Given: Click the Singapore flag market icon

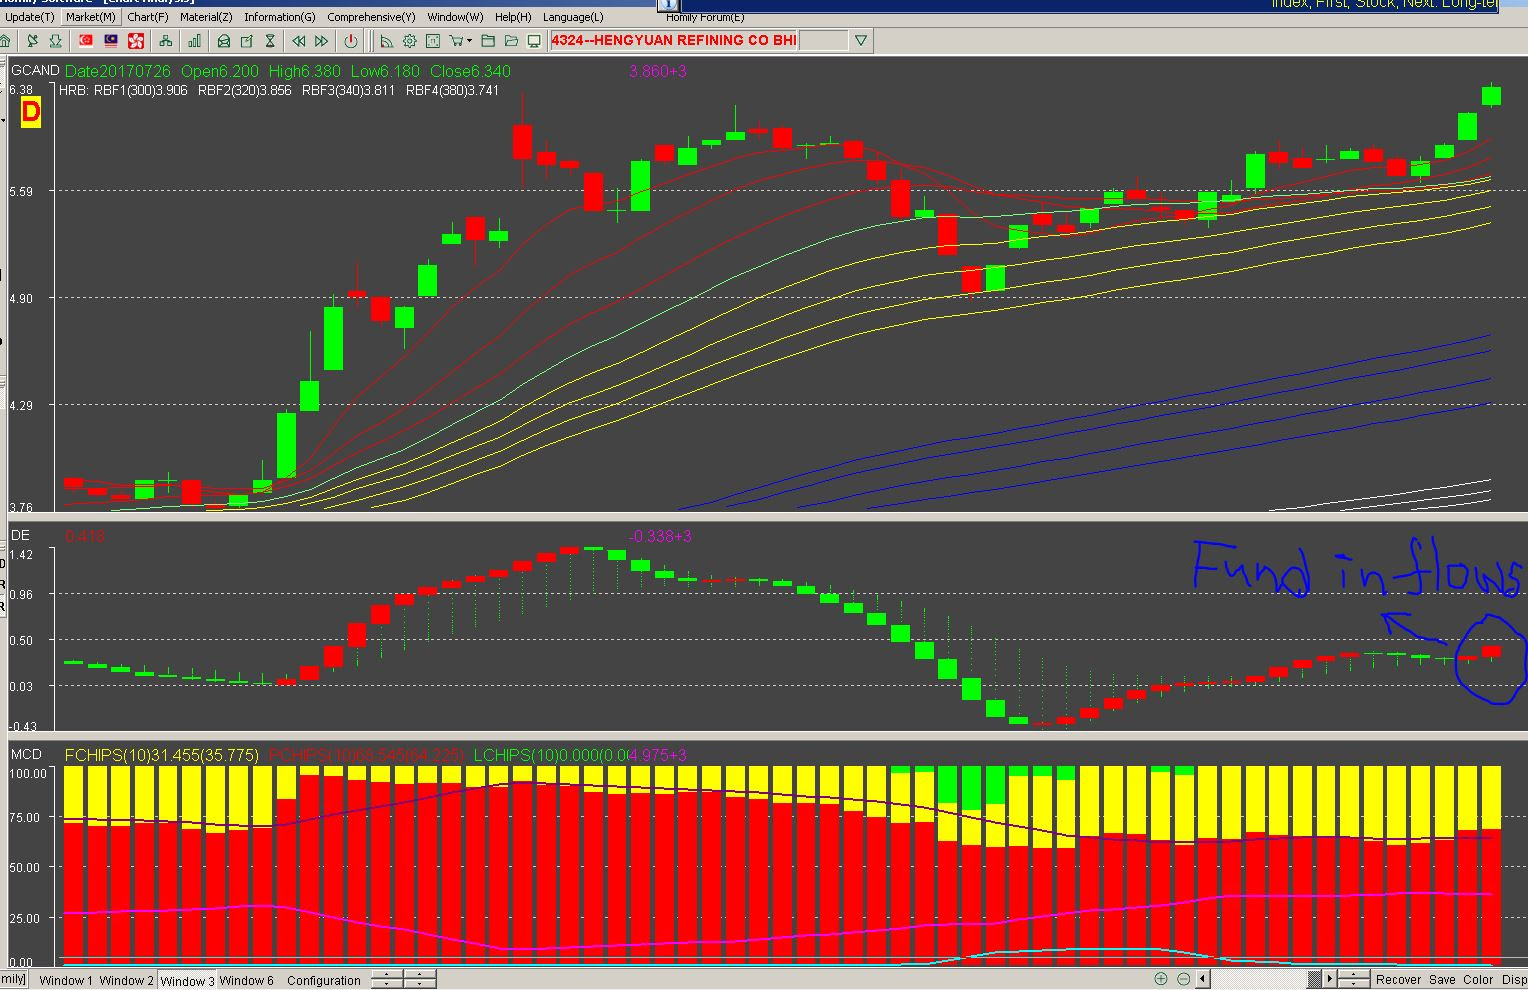Looking at the screenshot, I should 86,41.
